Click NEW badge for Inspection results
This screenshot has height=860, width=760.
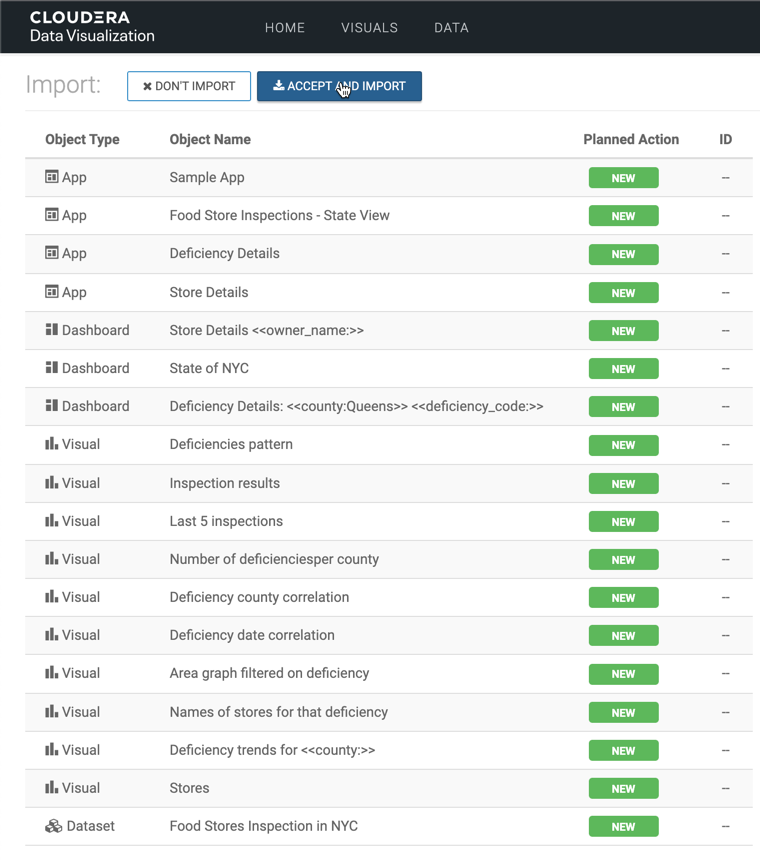[623, 484]
